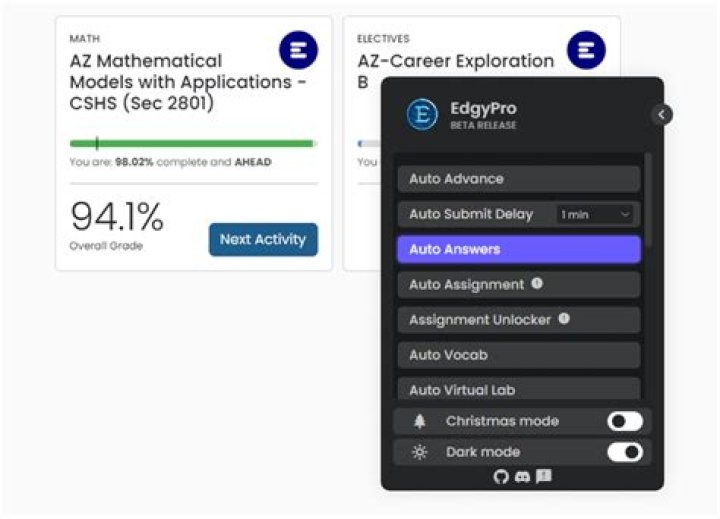Screen dimensions: 720x519
Task: Open the Discord link icon
Action: click(x=522, y=477)
